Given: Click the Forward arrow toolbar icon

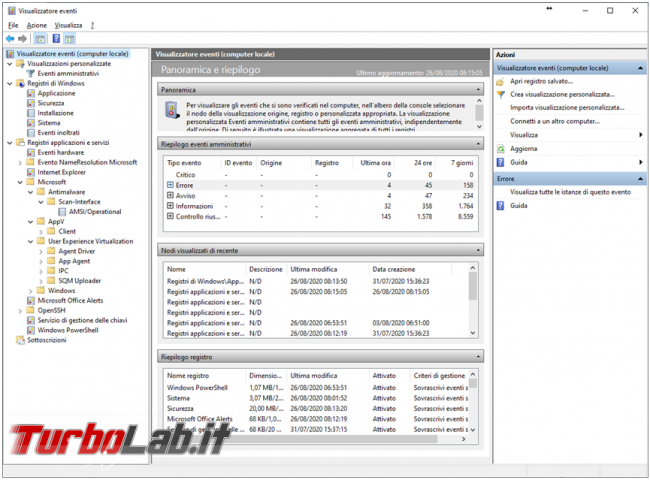Looking at the screenshot, I should 22,39.
